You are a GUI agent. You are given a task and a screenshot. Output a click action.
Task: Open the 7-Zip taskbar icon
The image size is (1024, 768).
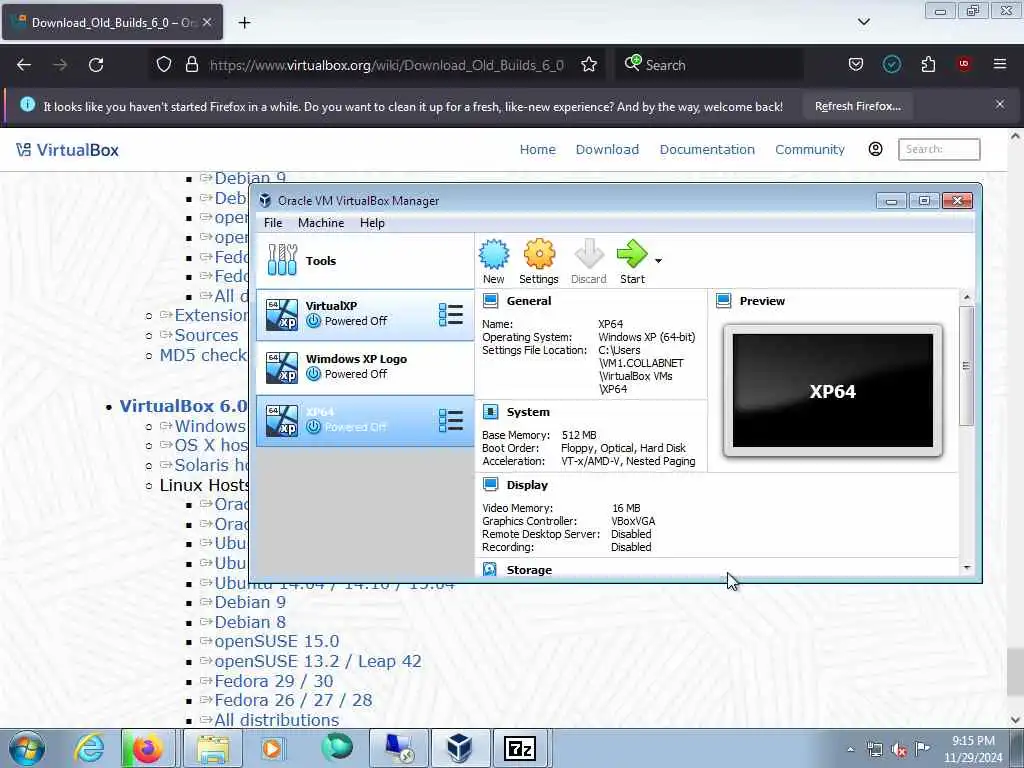point(520,748)
